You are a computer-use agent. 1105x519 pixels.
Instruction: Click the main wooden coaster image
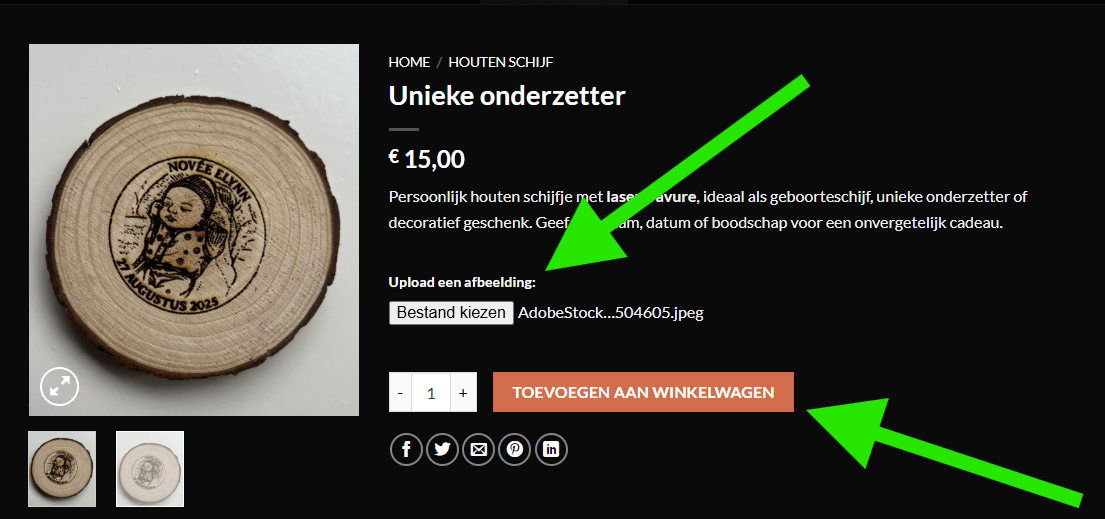pyautogui.click(x=194, y=230)
